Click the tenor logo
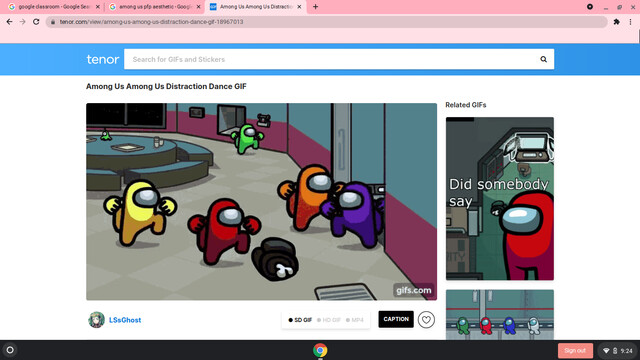This screenshot has width=640, height=360. pos(103,60)
